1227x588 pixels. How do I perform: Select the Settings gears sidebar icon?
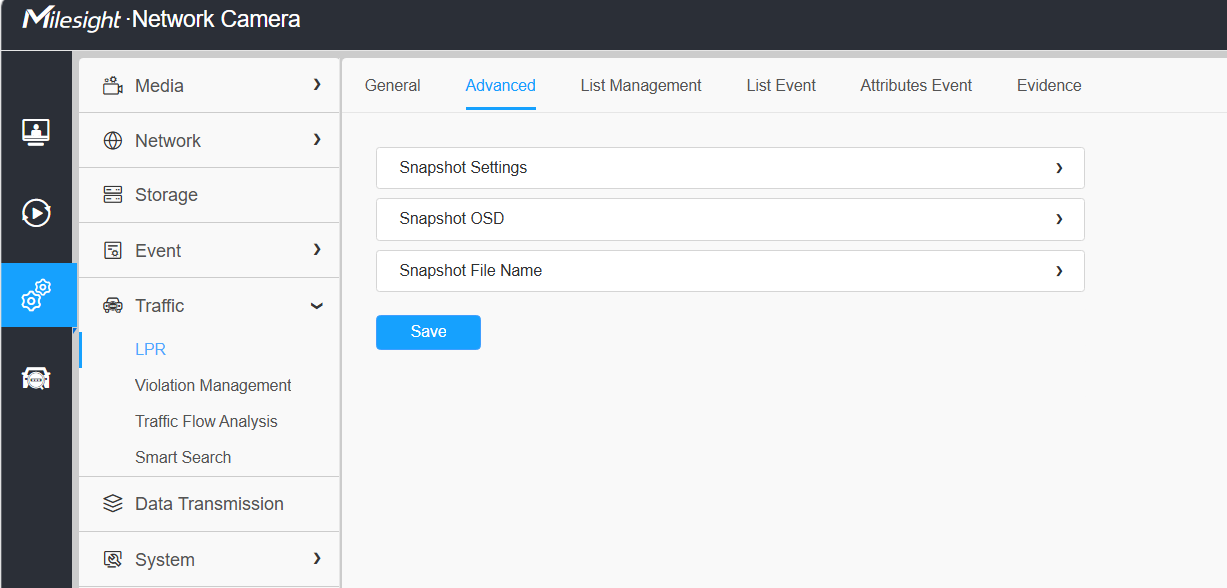point(37,295)
